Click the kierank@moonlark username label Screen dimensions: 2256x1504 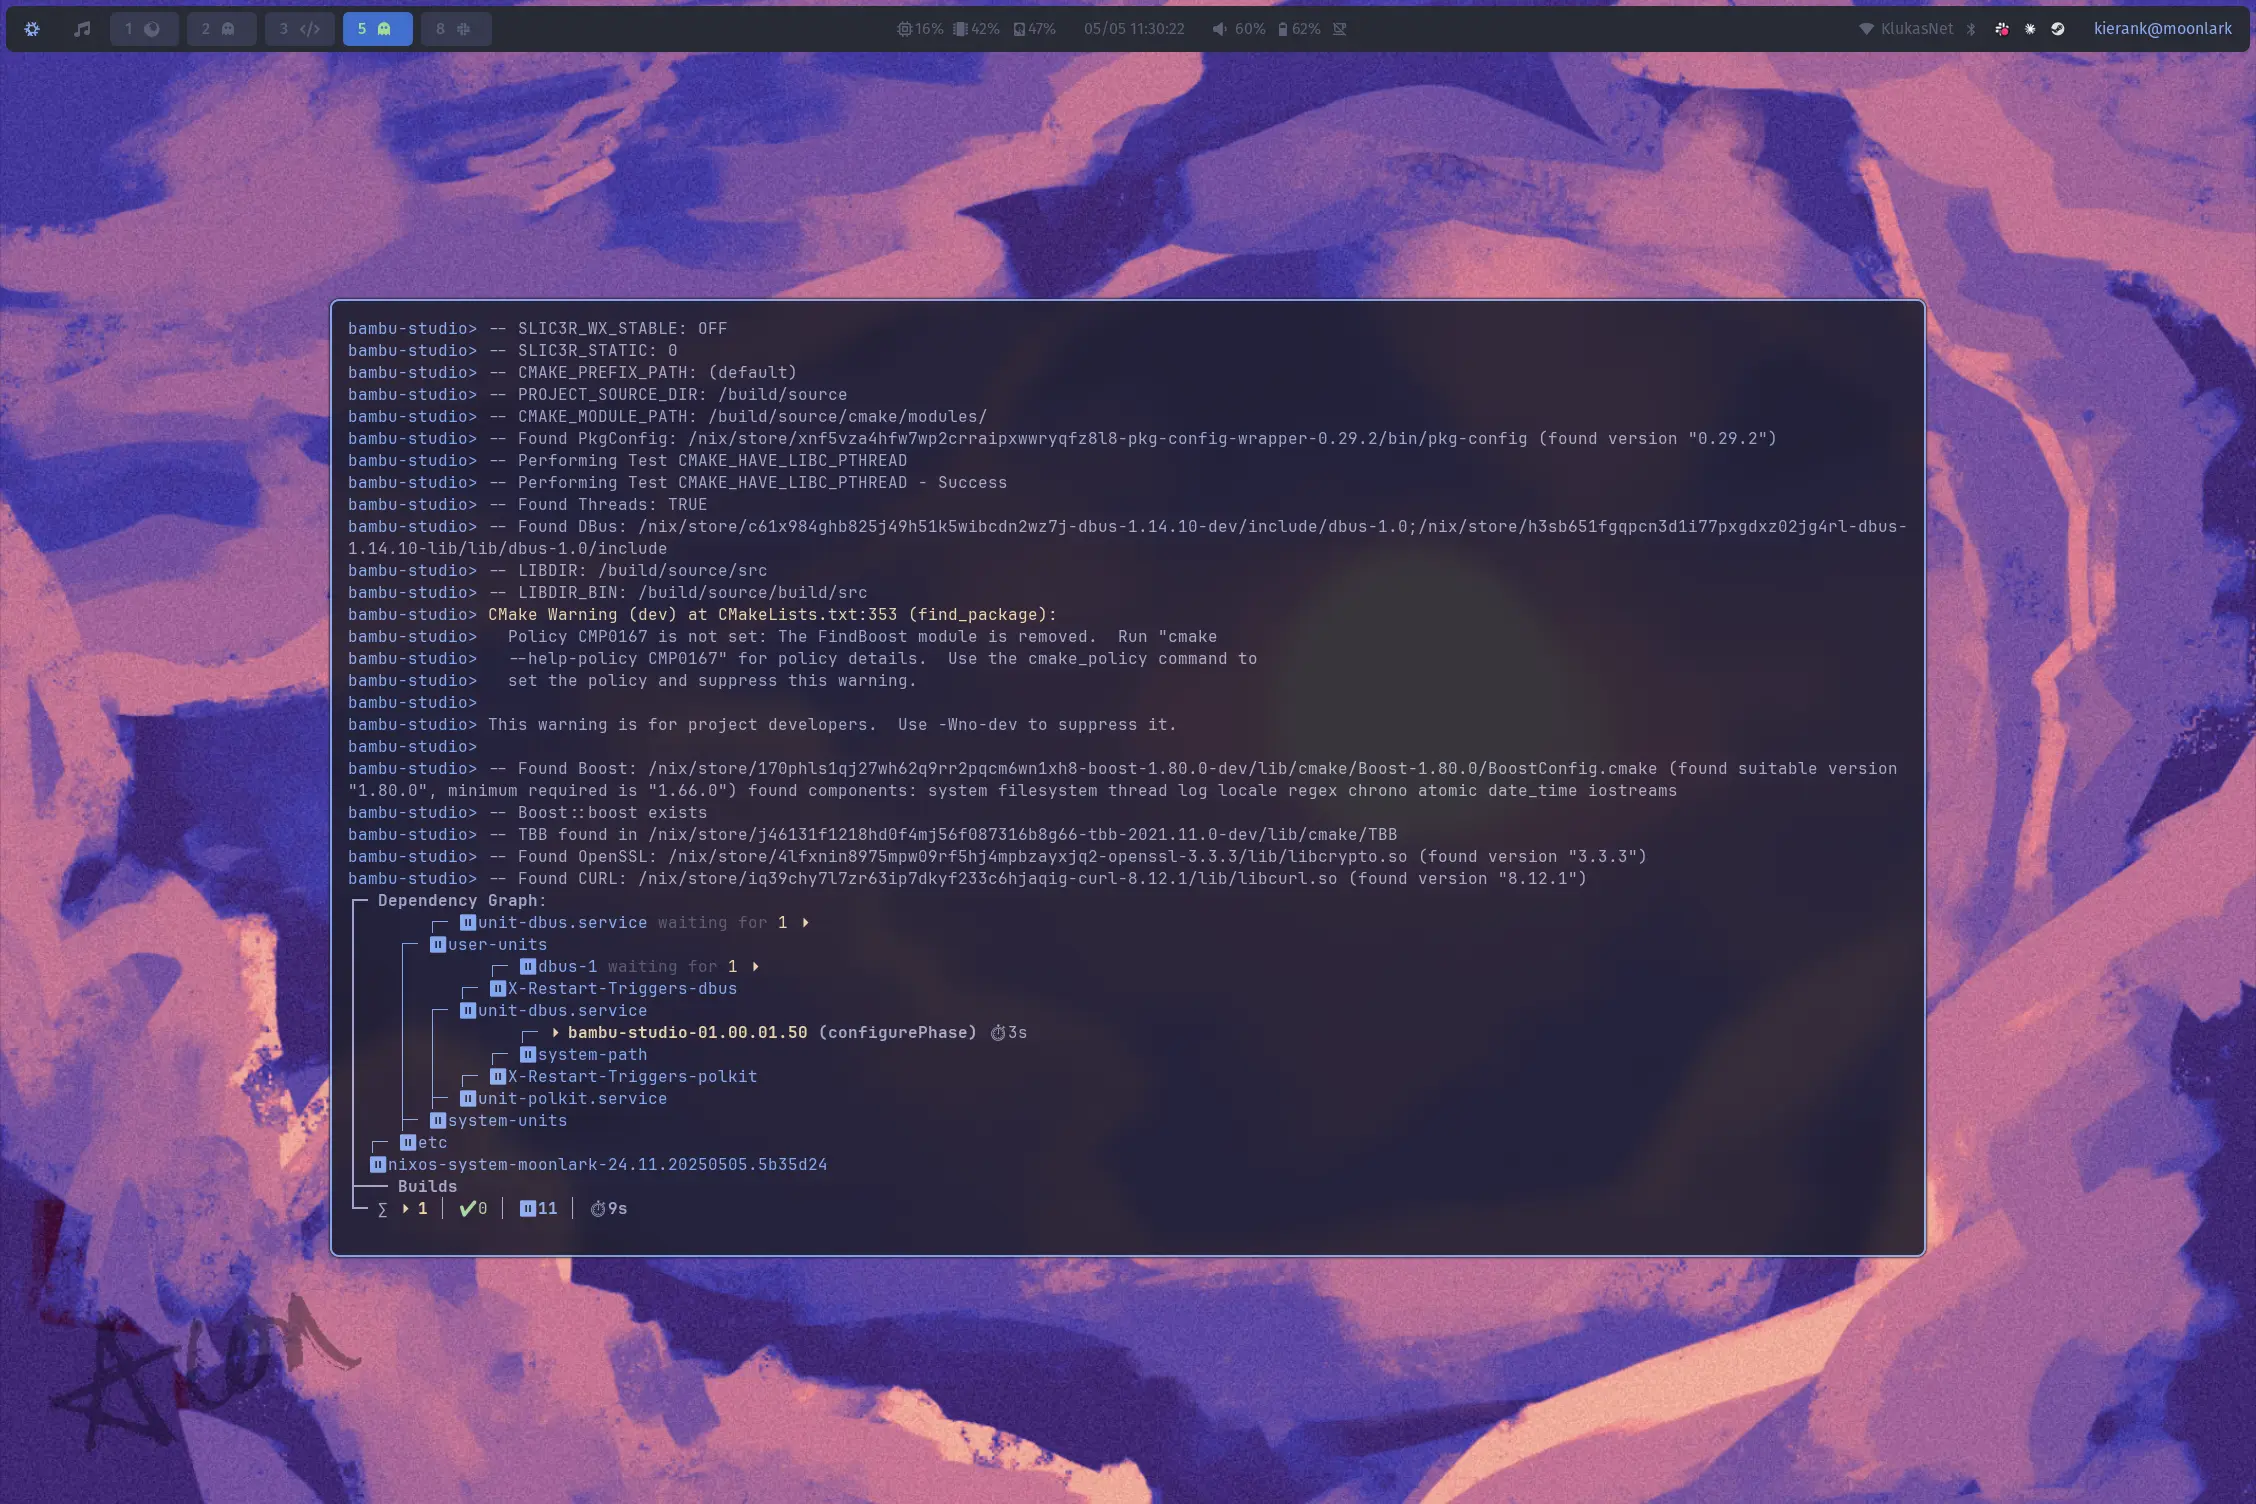coord(2163,29)
